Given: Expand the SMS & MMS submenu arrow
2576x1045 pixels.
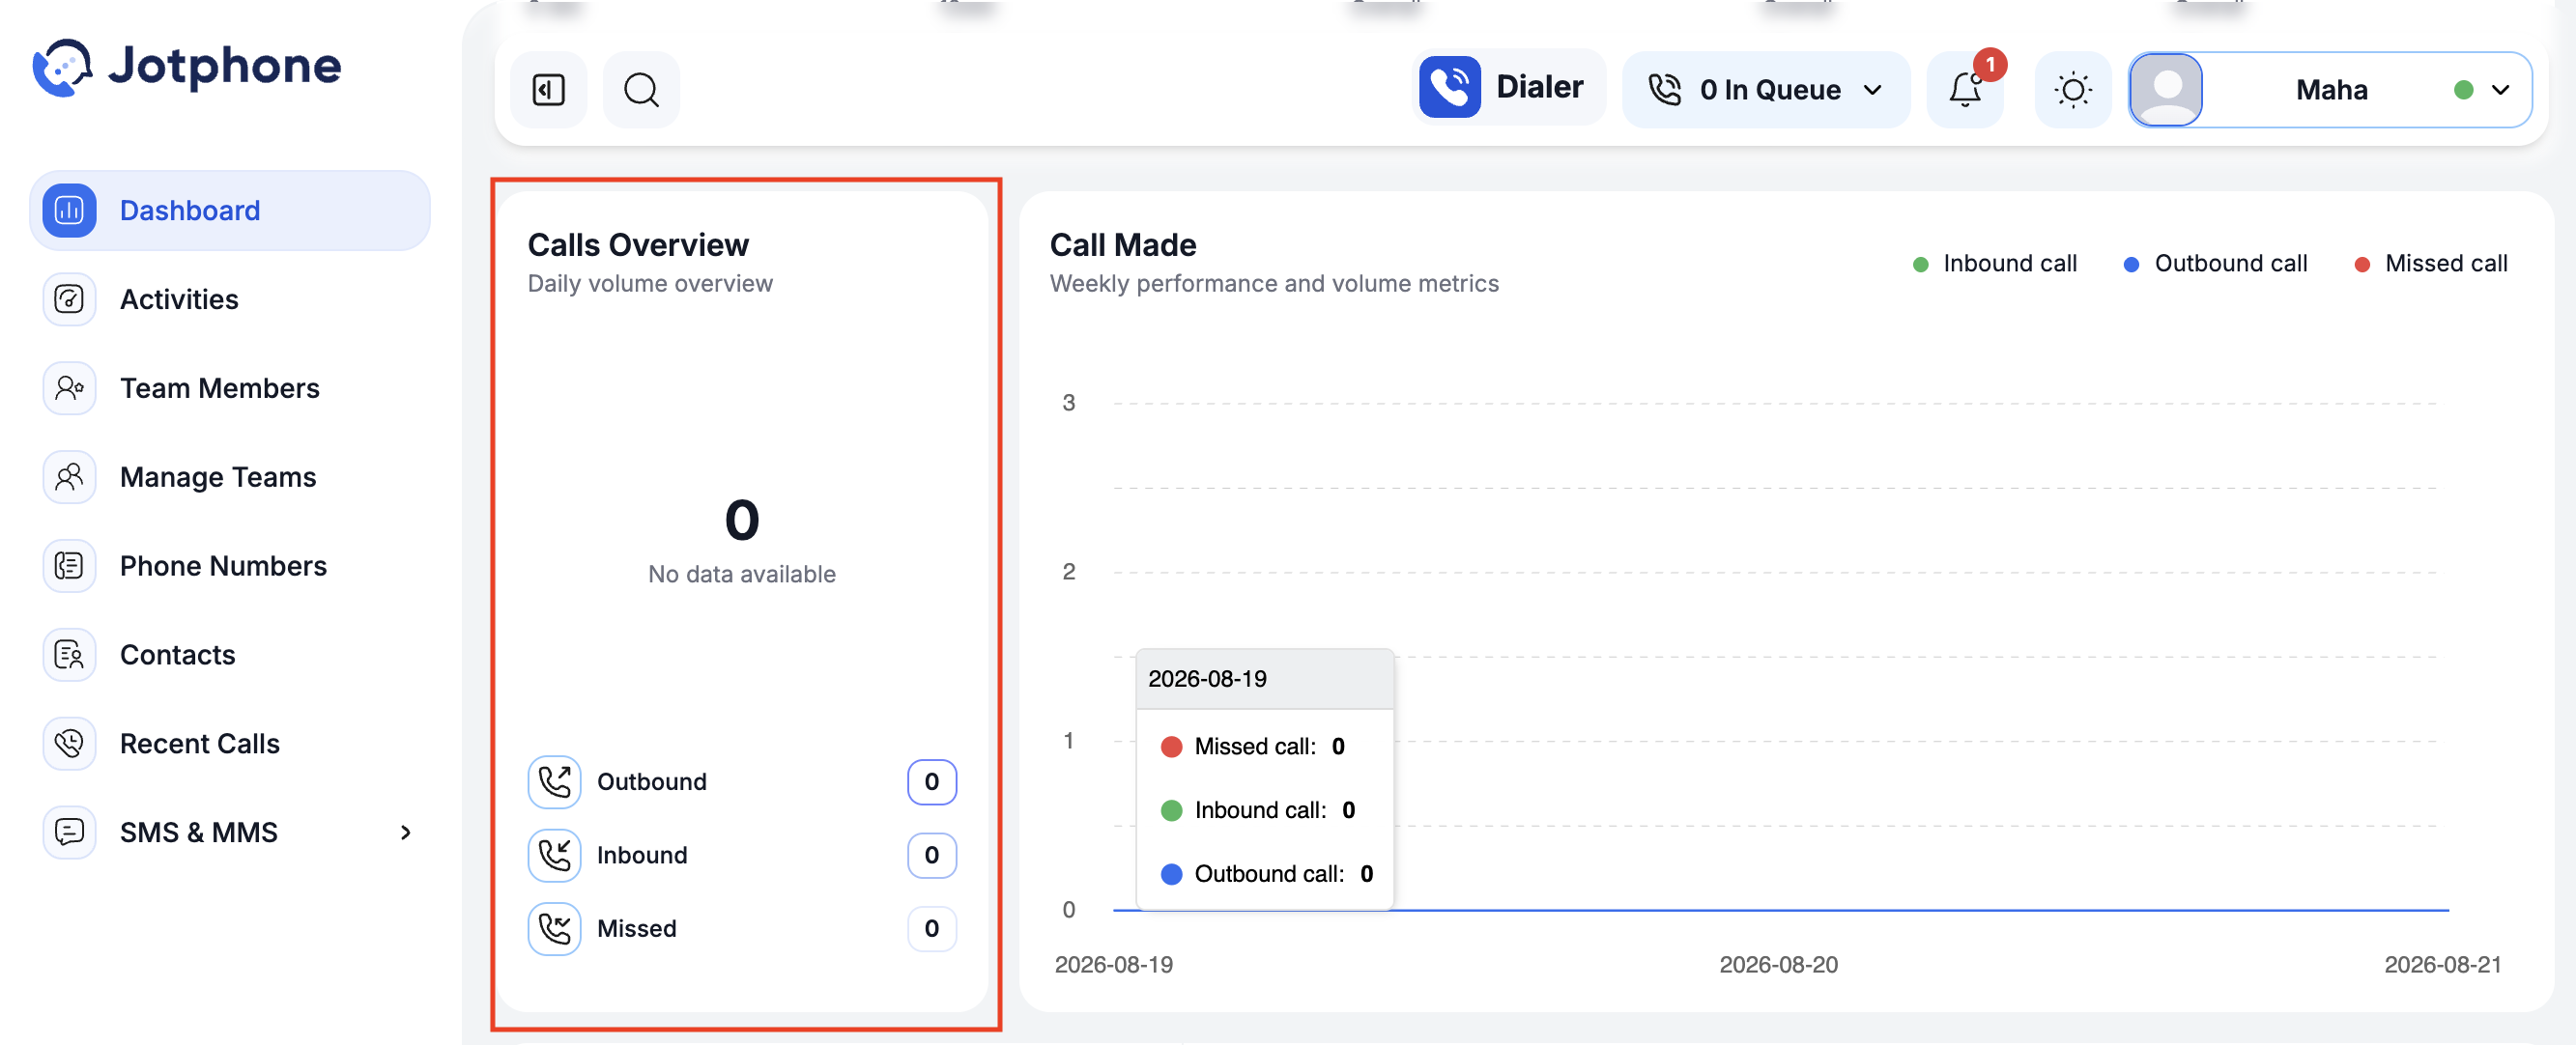Looking at the screenshot, I should tap(405, 832).
